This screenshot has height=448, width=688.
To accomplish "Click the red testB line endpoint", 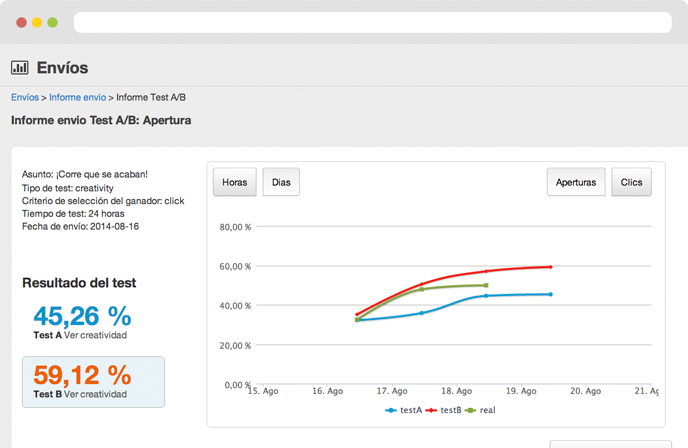I will click(551, 267).
